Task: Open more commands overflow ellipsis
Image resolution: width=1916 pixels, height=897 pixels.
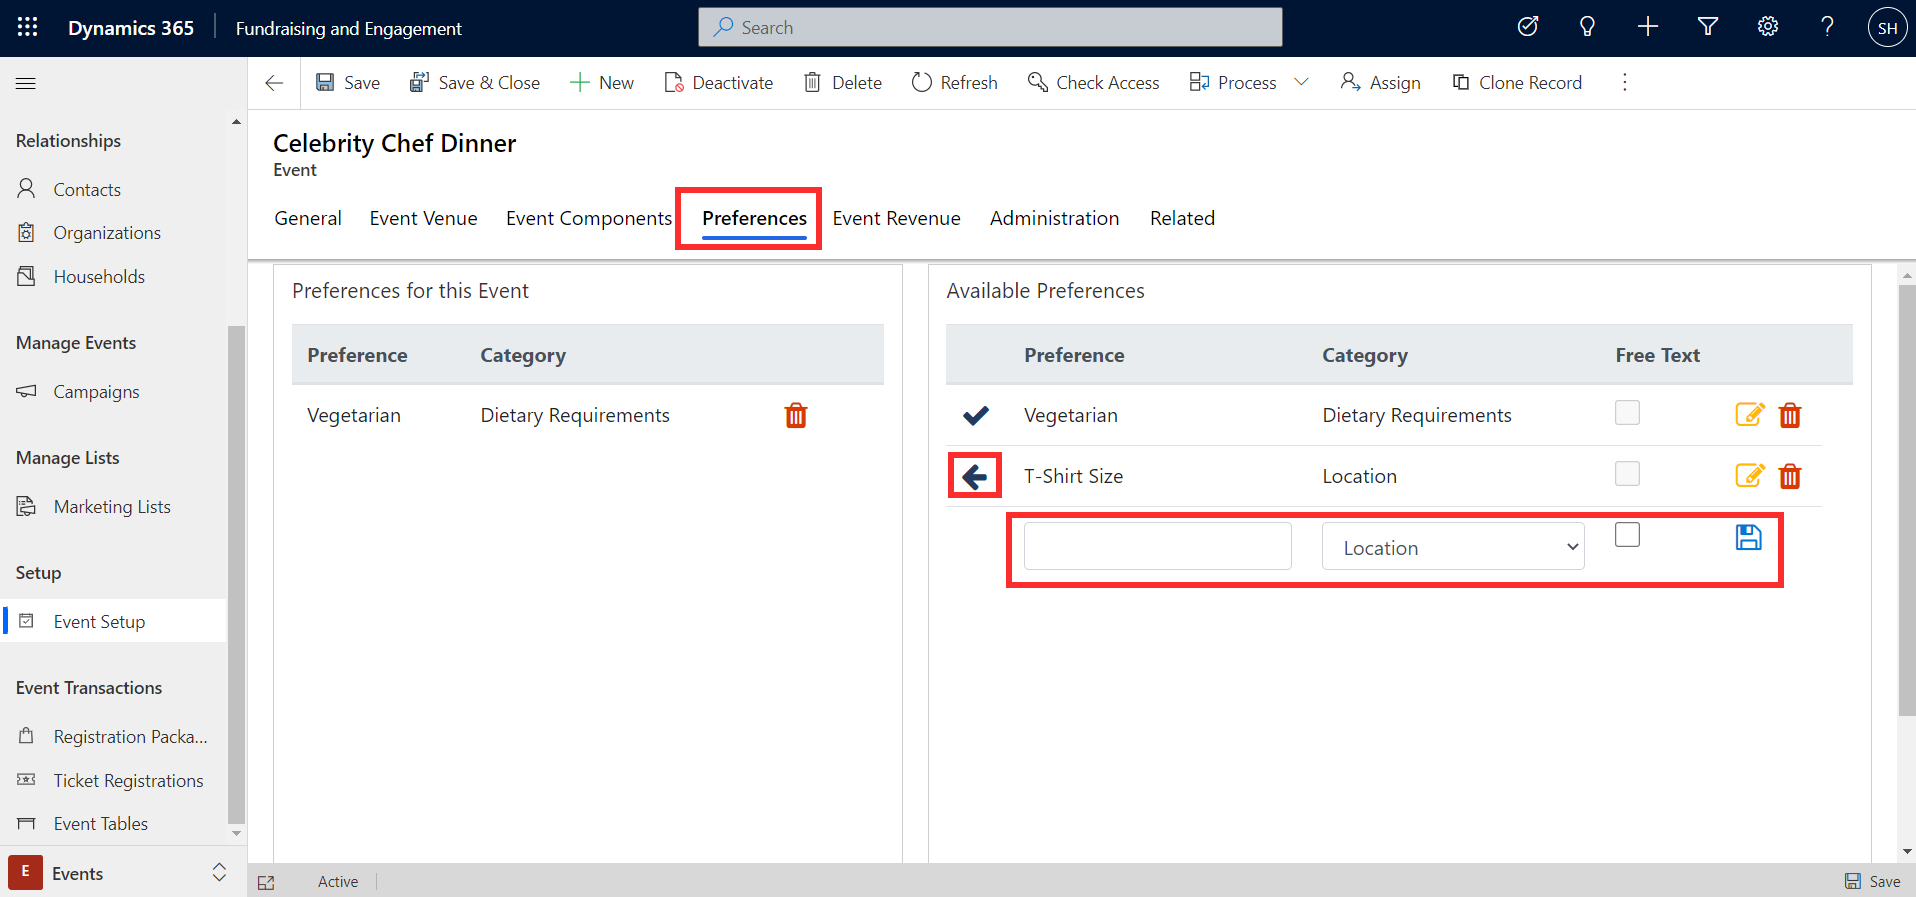Action: [1624, 82]
